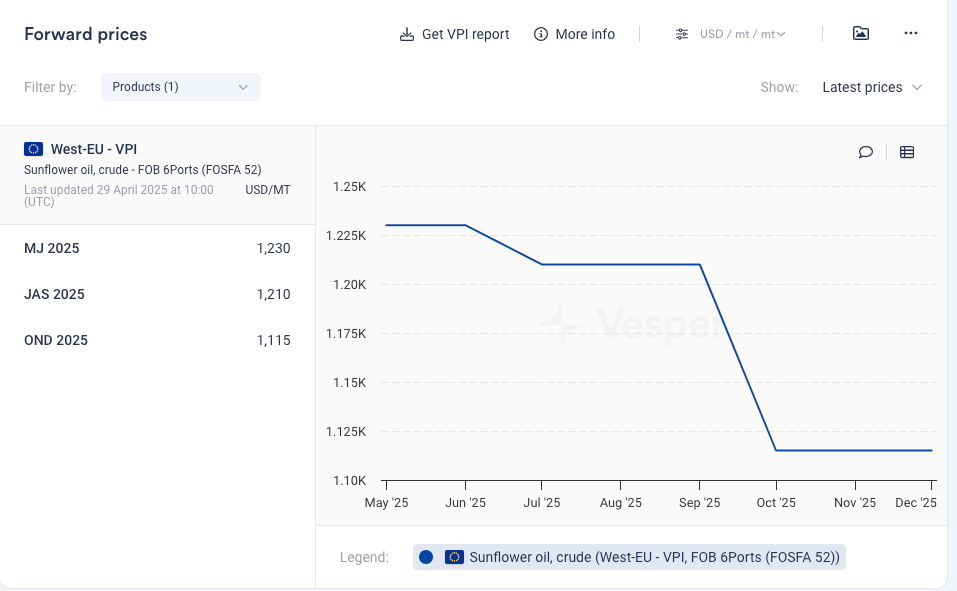
Task: Click the More info circle icon
Action: (541, 34)
